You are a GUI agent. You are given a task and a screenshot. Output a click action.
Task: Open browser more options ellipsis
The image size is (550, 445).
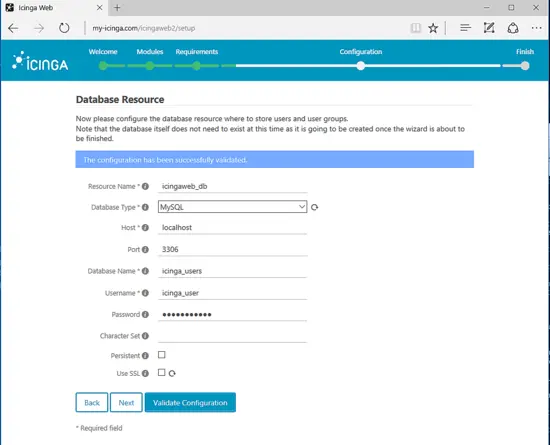pyautogui.click(x=536, y=28)
